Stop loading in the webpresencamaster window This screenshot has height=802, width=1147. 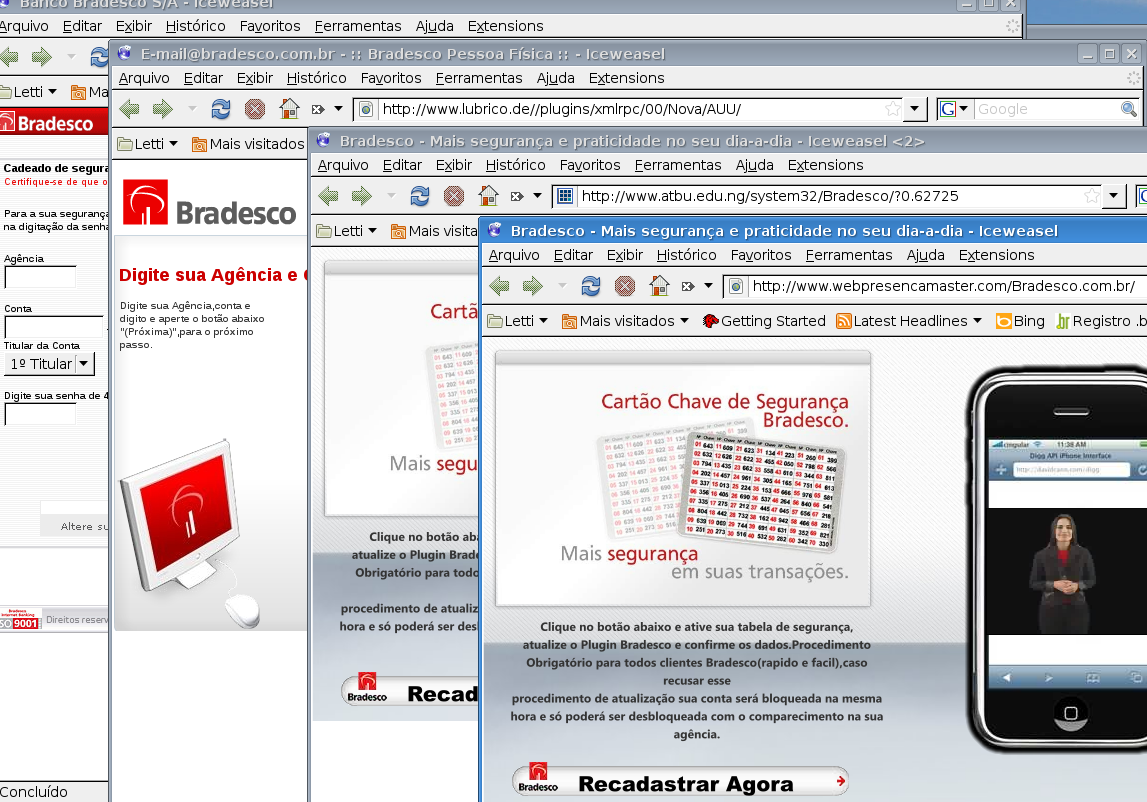pos(625,286)
